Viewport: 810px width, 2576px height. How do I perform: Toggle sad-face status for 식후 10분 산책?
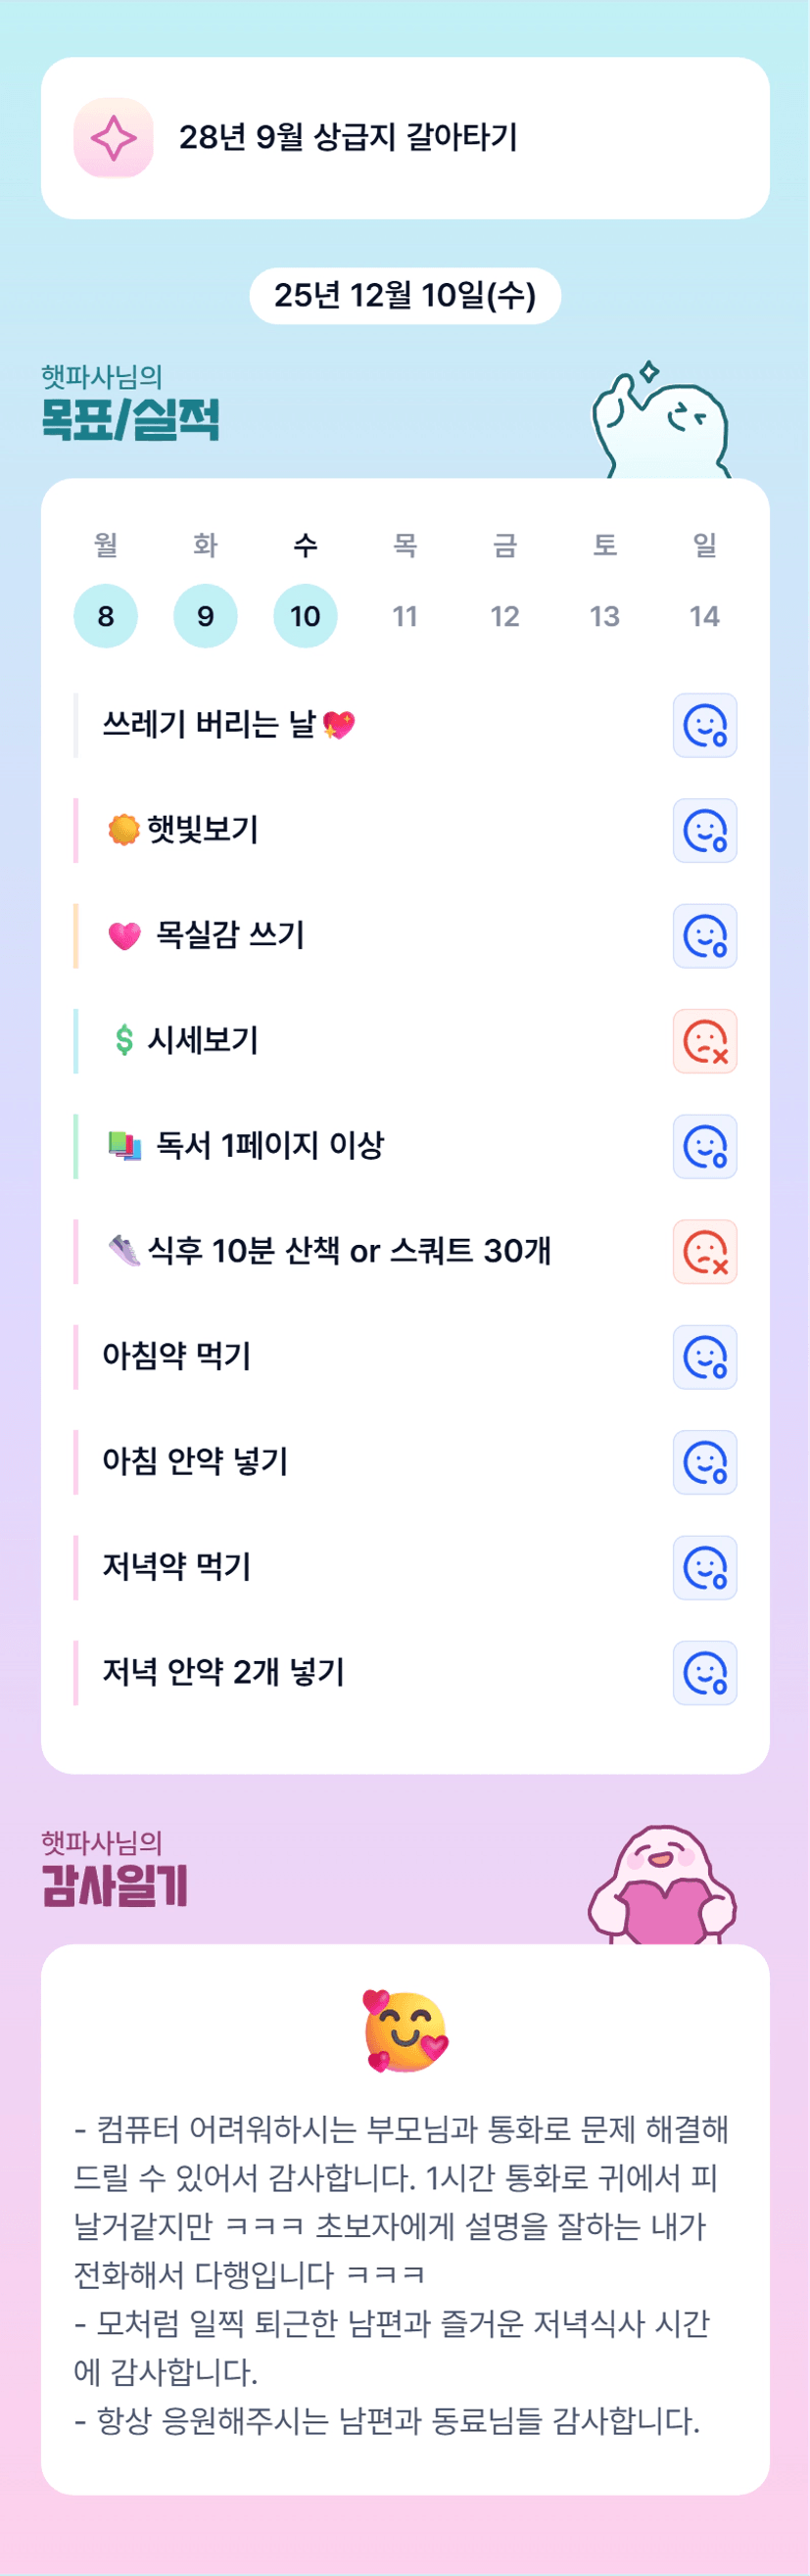[705, 1251]
